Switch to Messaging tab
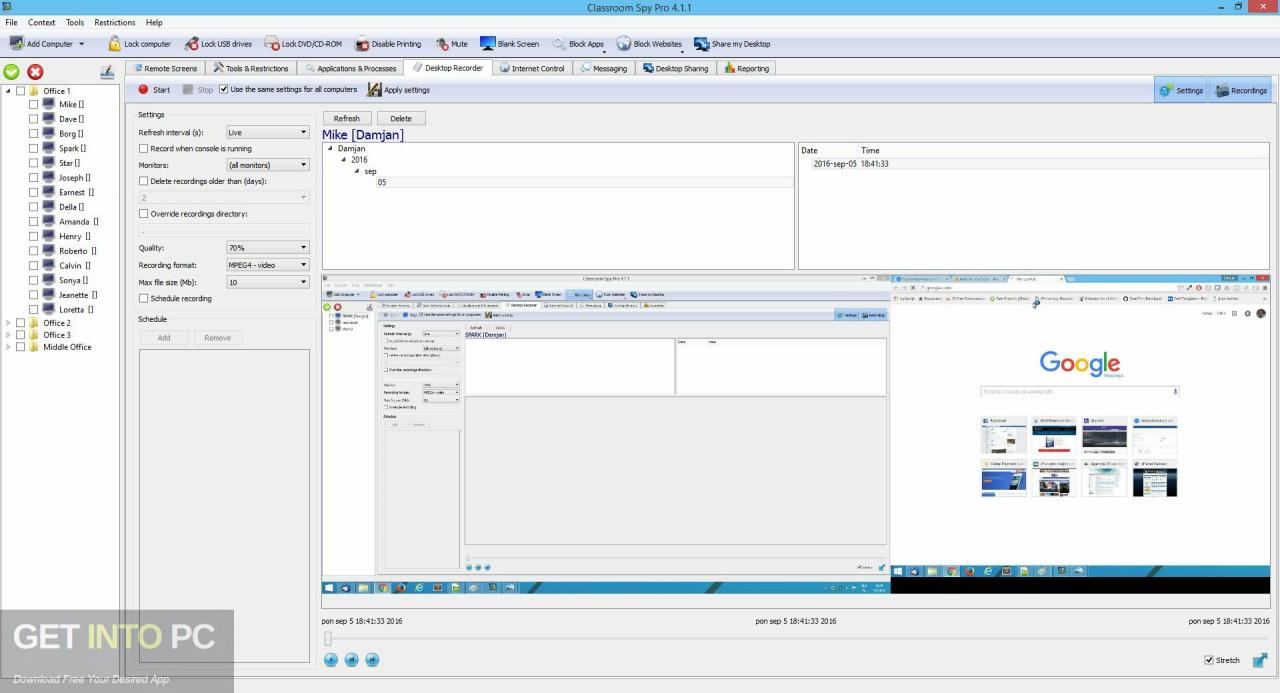 (604, 68)
